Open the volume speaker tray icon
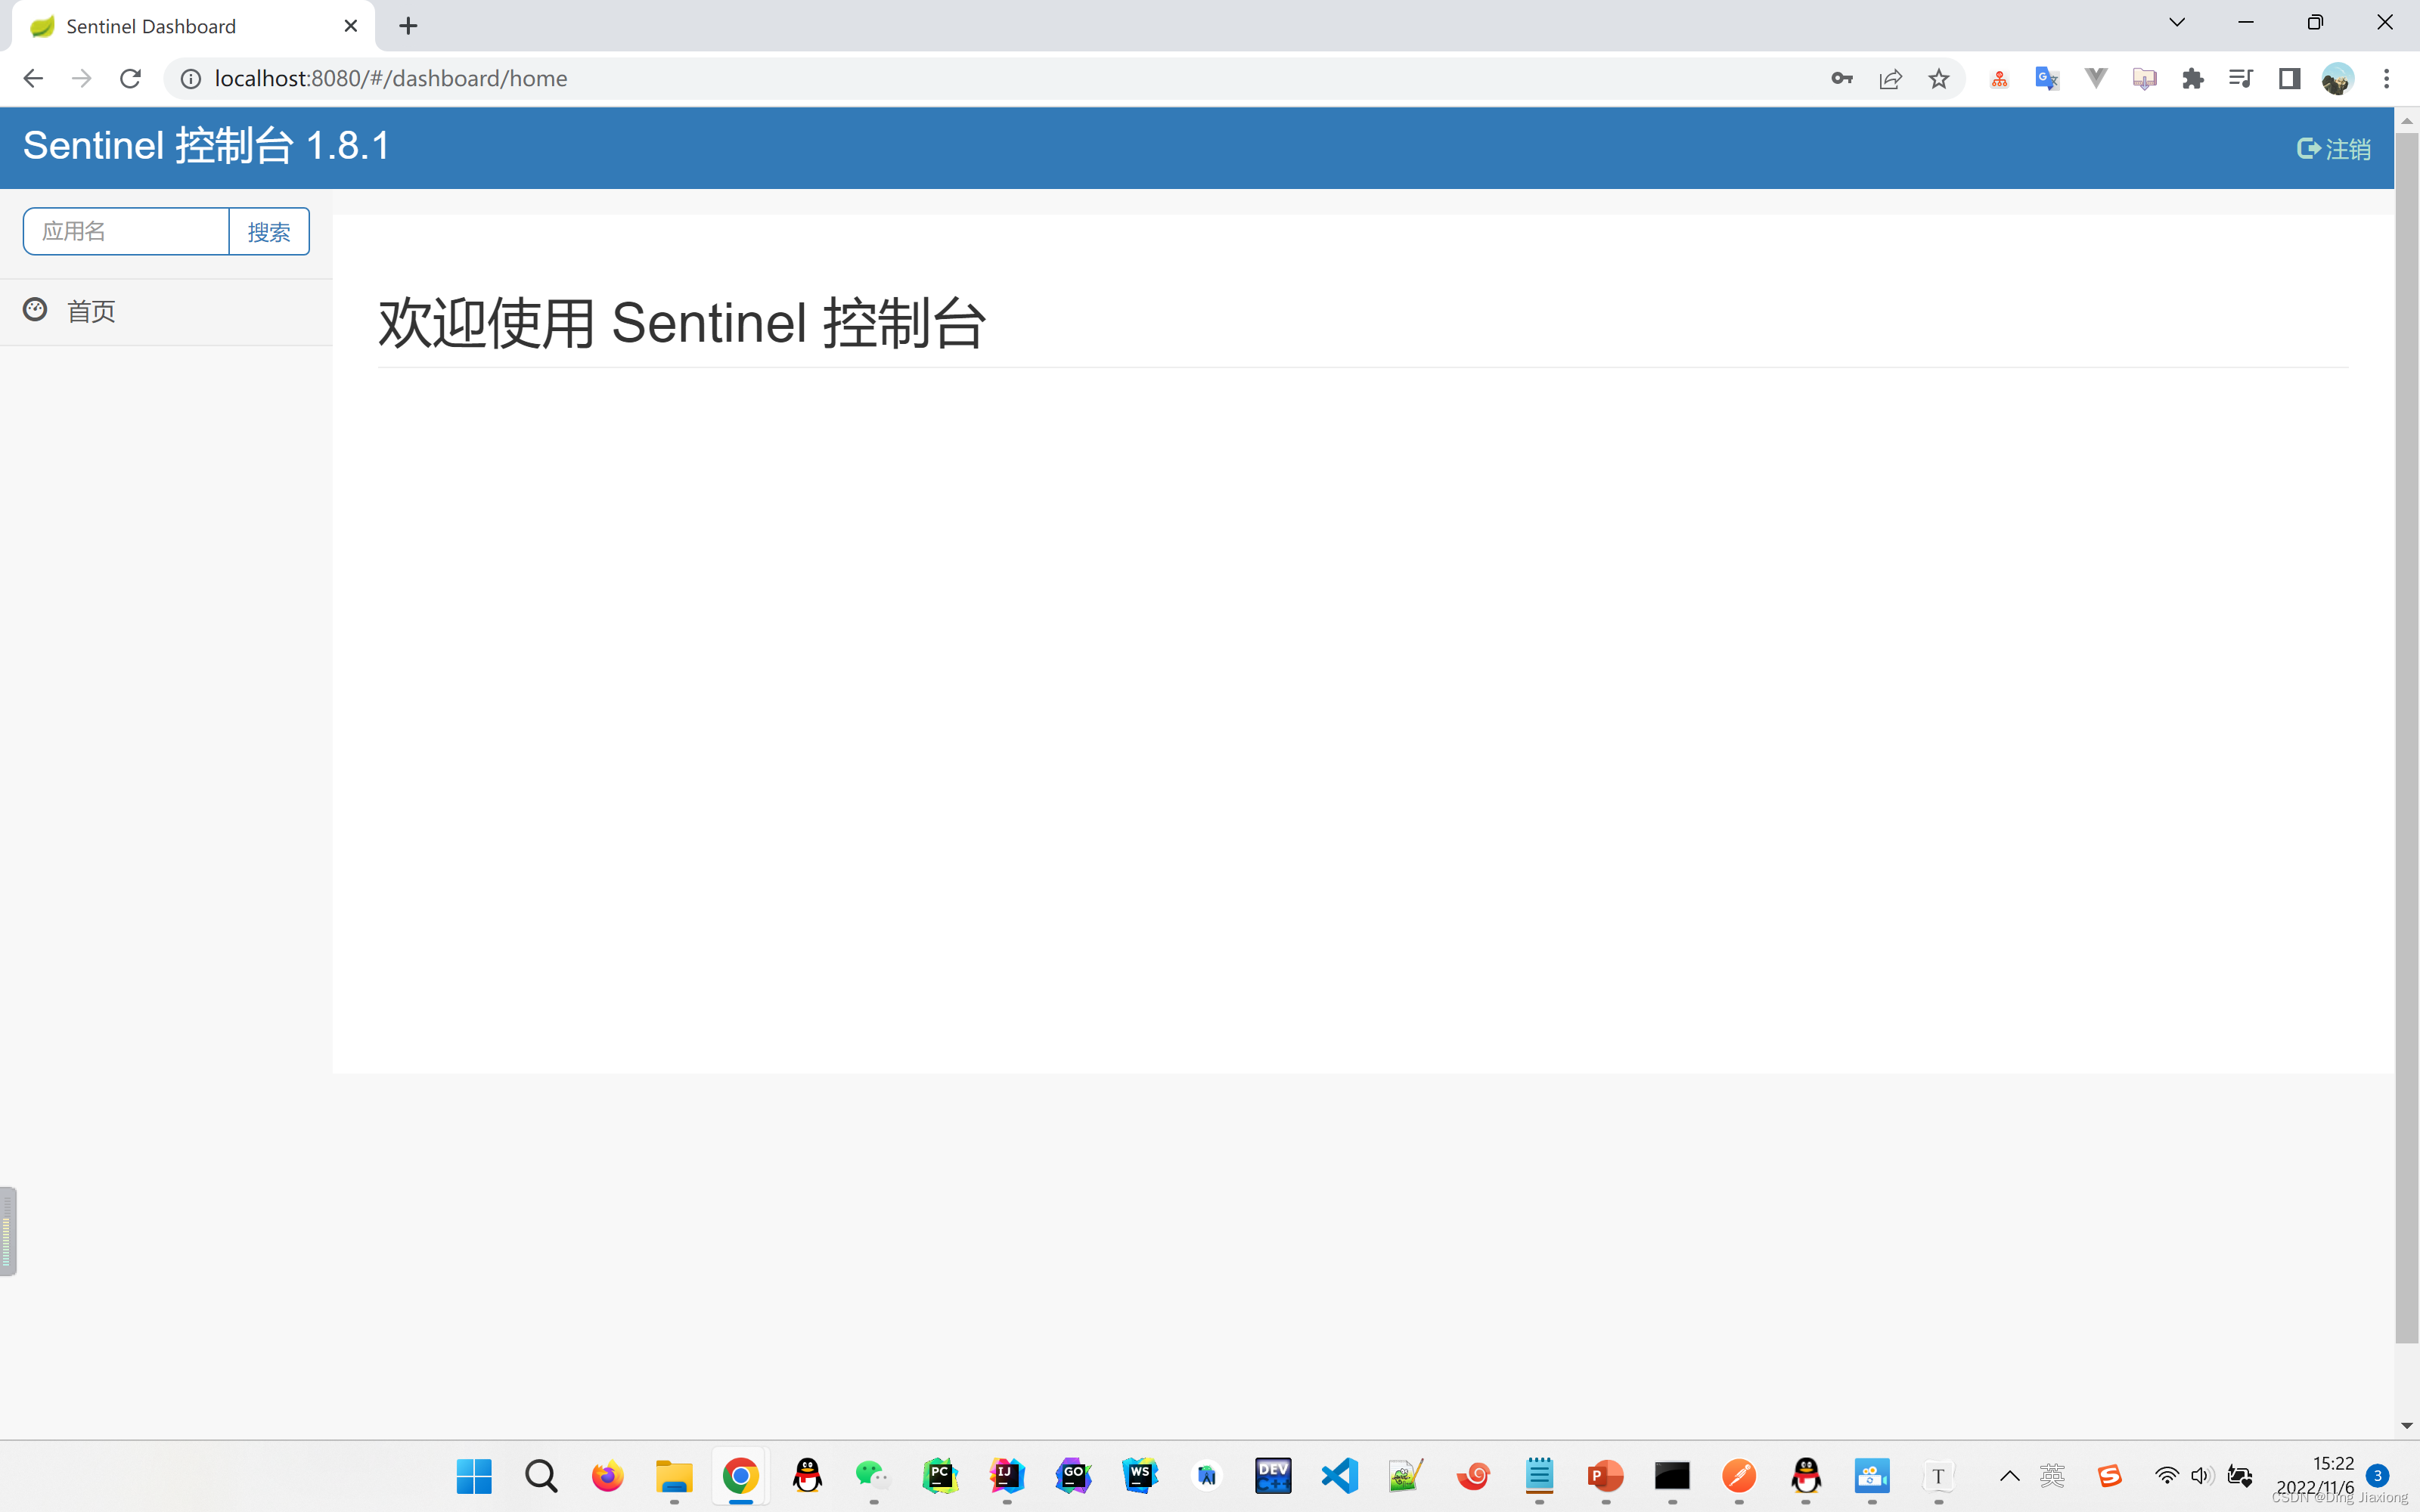Image resolution: width=2420 pixels, height=1512 pixels. tap(2201, 1476)
